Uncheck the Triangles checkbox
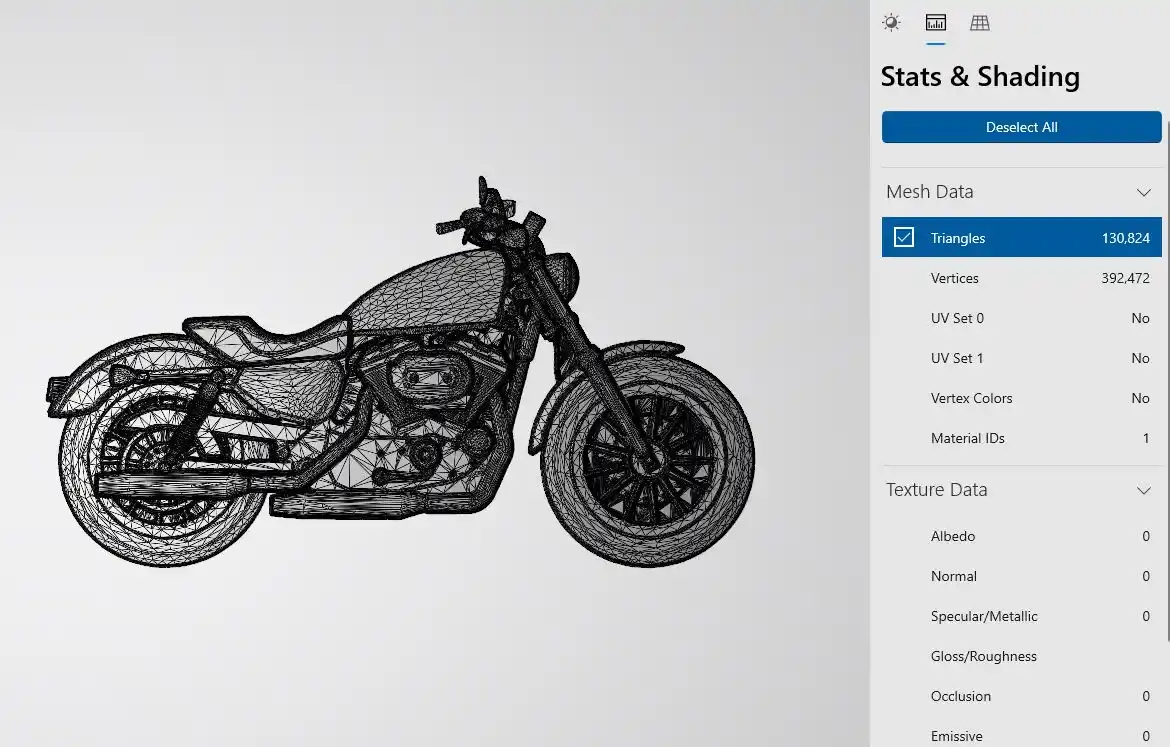1170x747 pixels. pos(904,238)
